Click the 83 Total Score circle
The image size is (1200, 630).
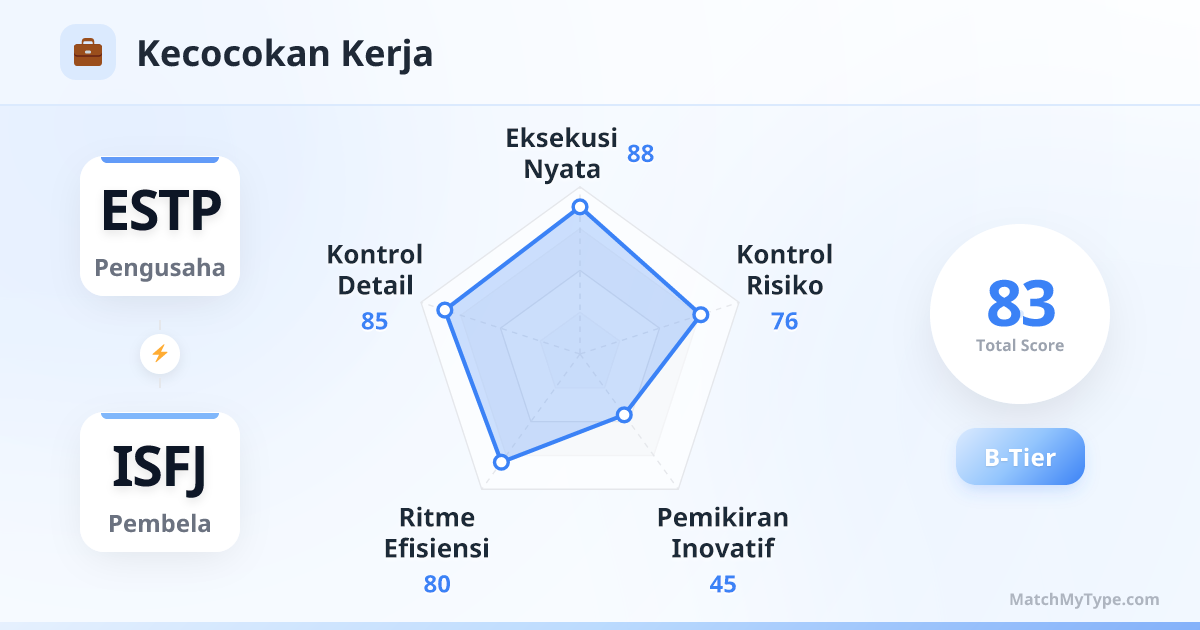(1020, 314)
